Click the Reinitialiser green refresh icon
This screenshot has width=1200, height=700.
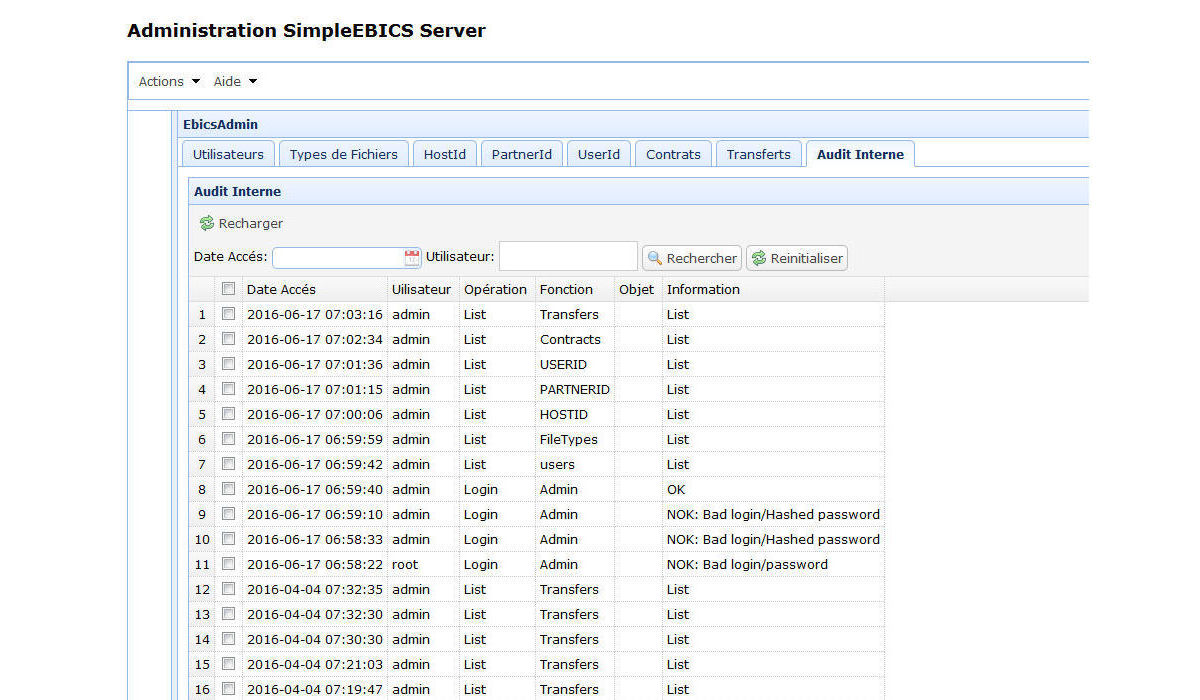tap(758, 258)
